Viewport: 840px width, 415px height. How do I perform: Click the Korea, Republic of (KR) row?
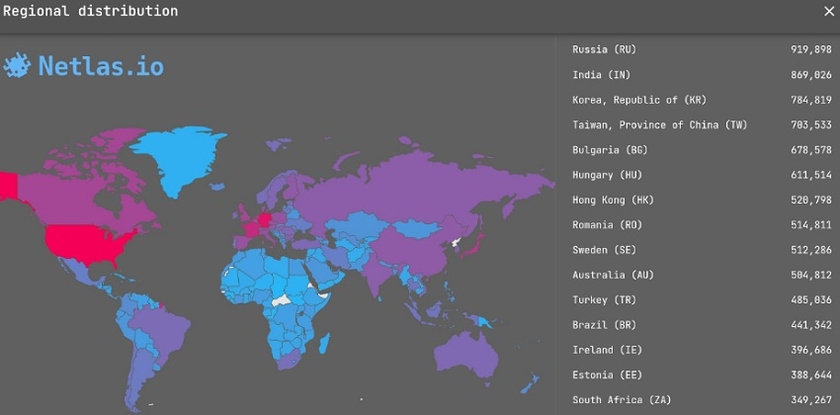click(640, 100)
